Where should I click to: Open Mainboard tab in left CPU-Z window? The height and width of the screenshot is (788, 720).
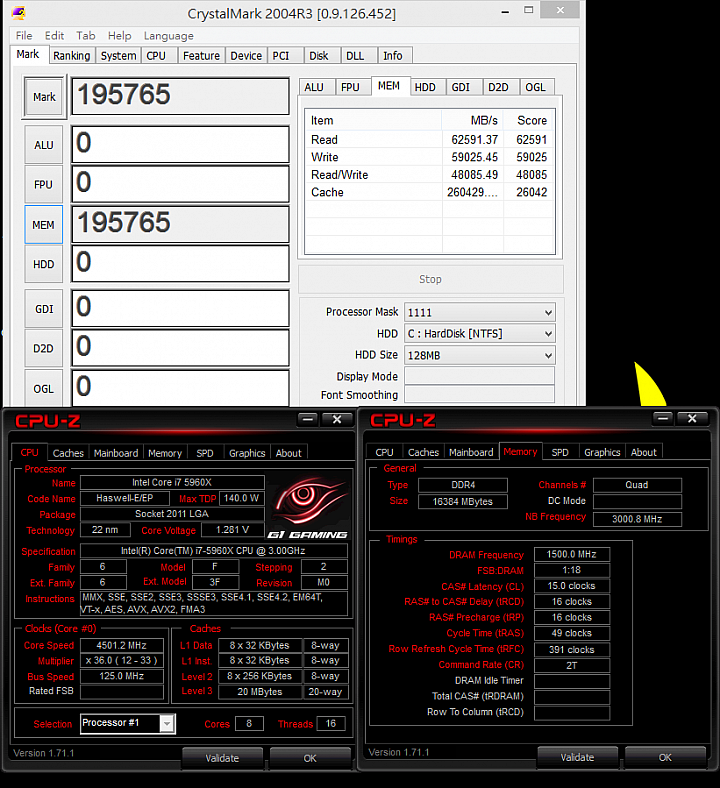(116, 453)
